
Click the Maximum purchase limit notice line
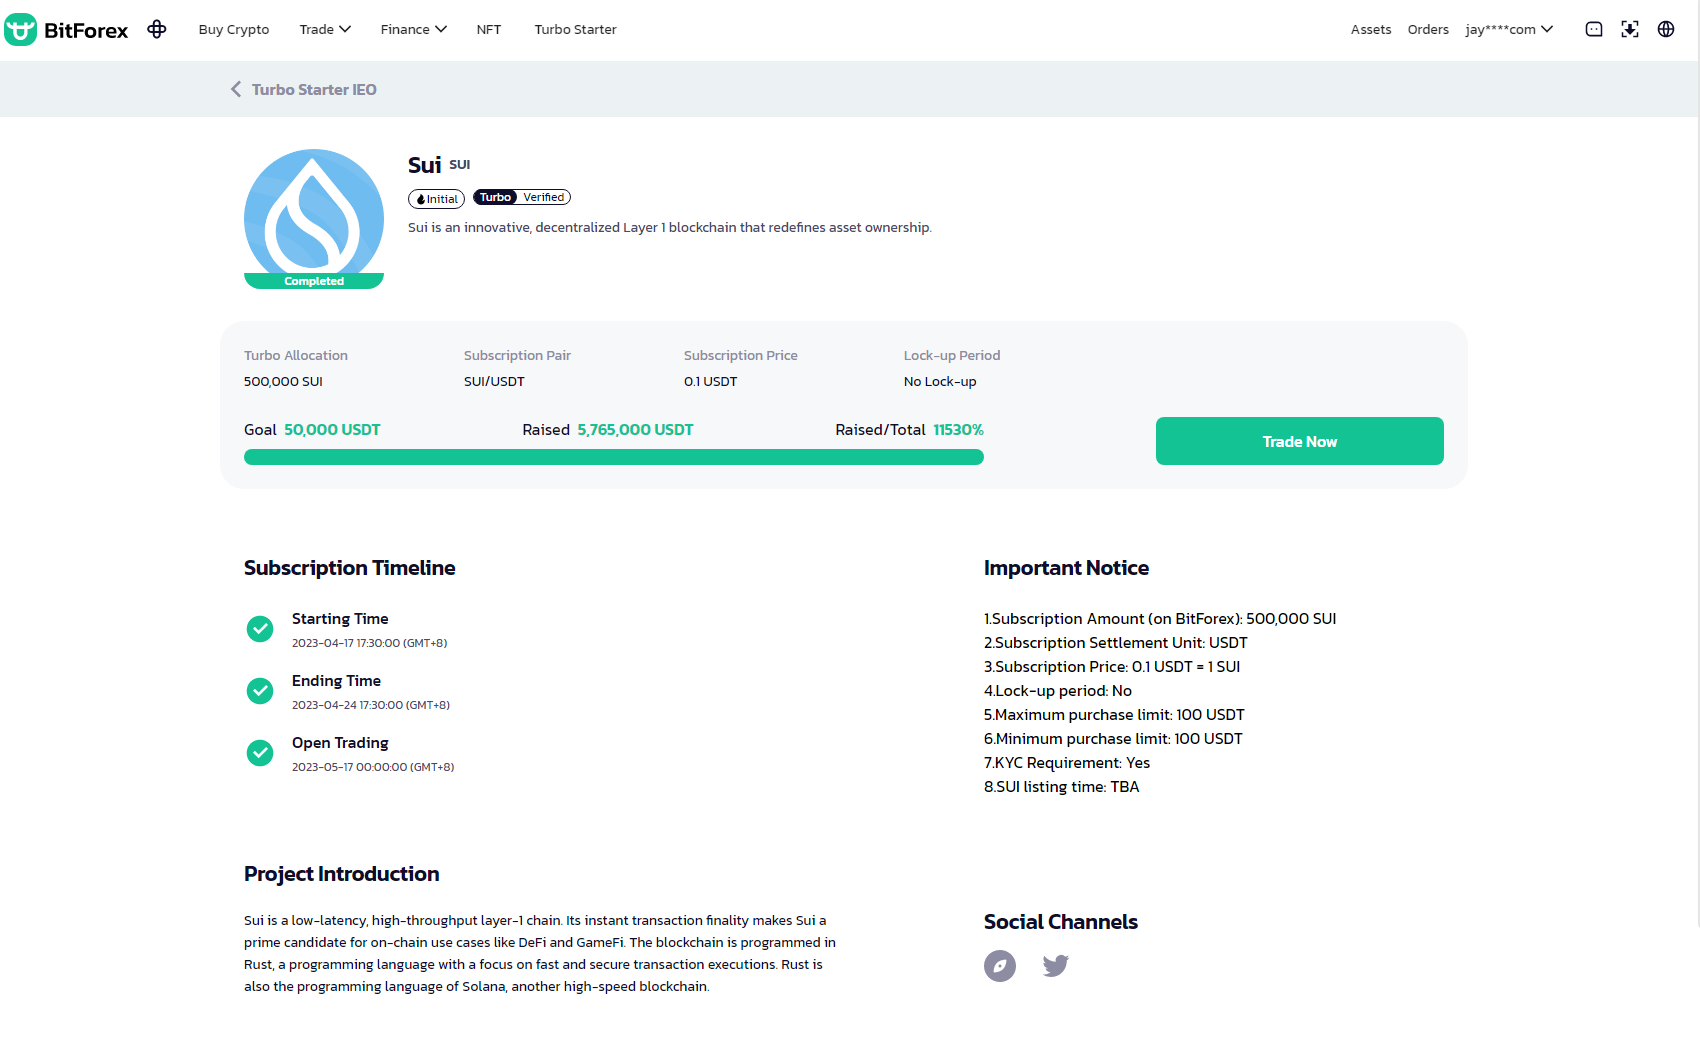point(1114,715)
